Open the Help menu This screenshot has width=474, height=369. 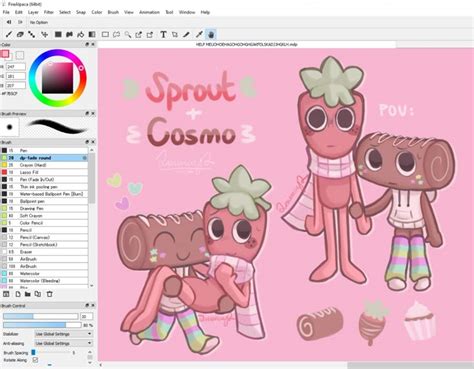tap(205, 12)
